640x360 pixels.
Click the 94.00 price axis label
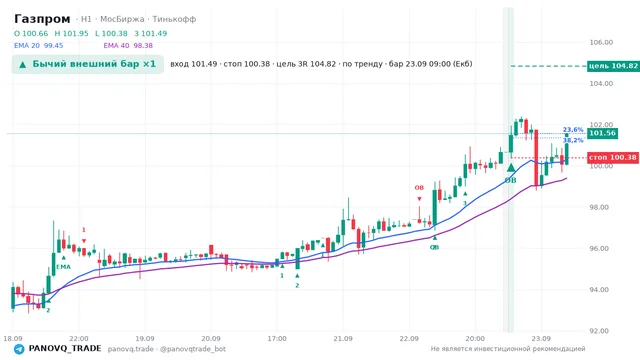[598, 290]
